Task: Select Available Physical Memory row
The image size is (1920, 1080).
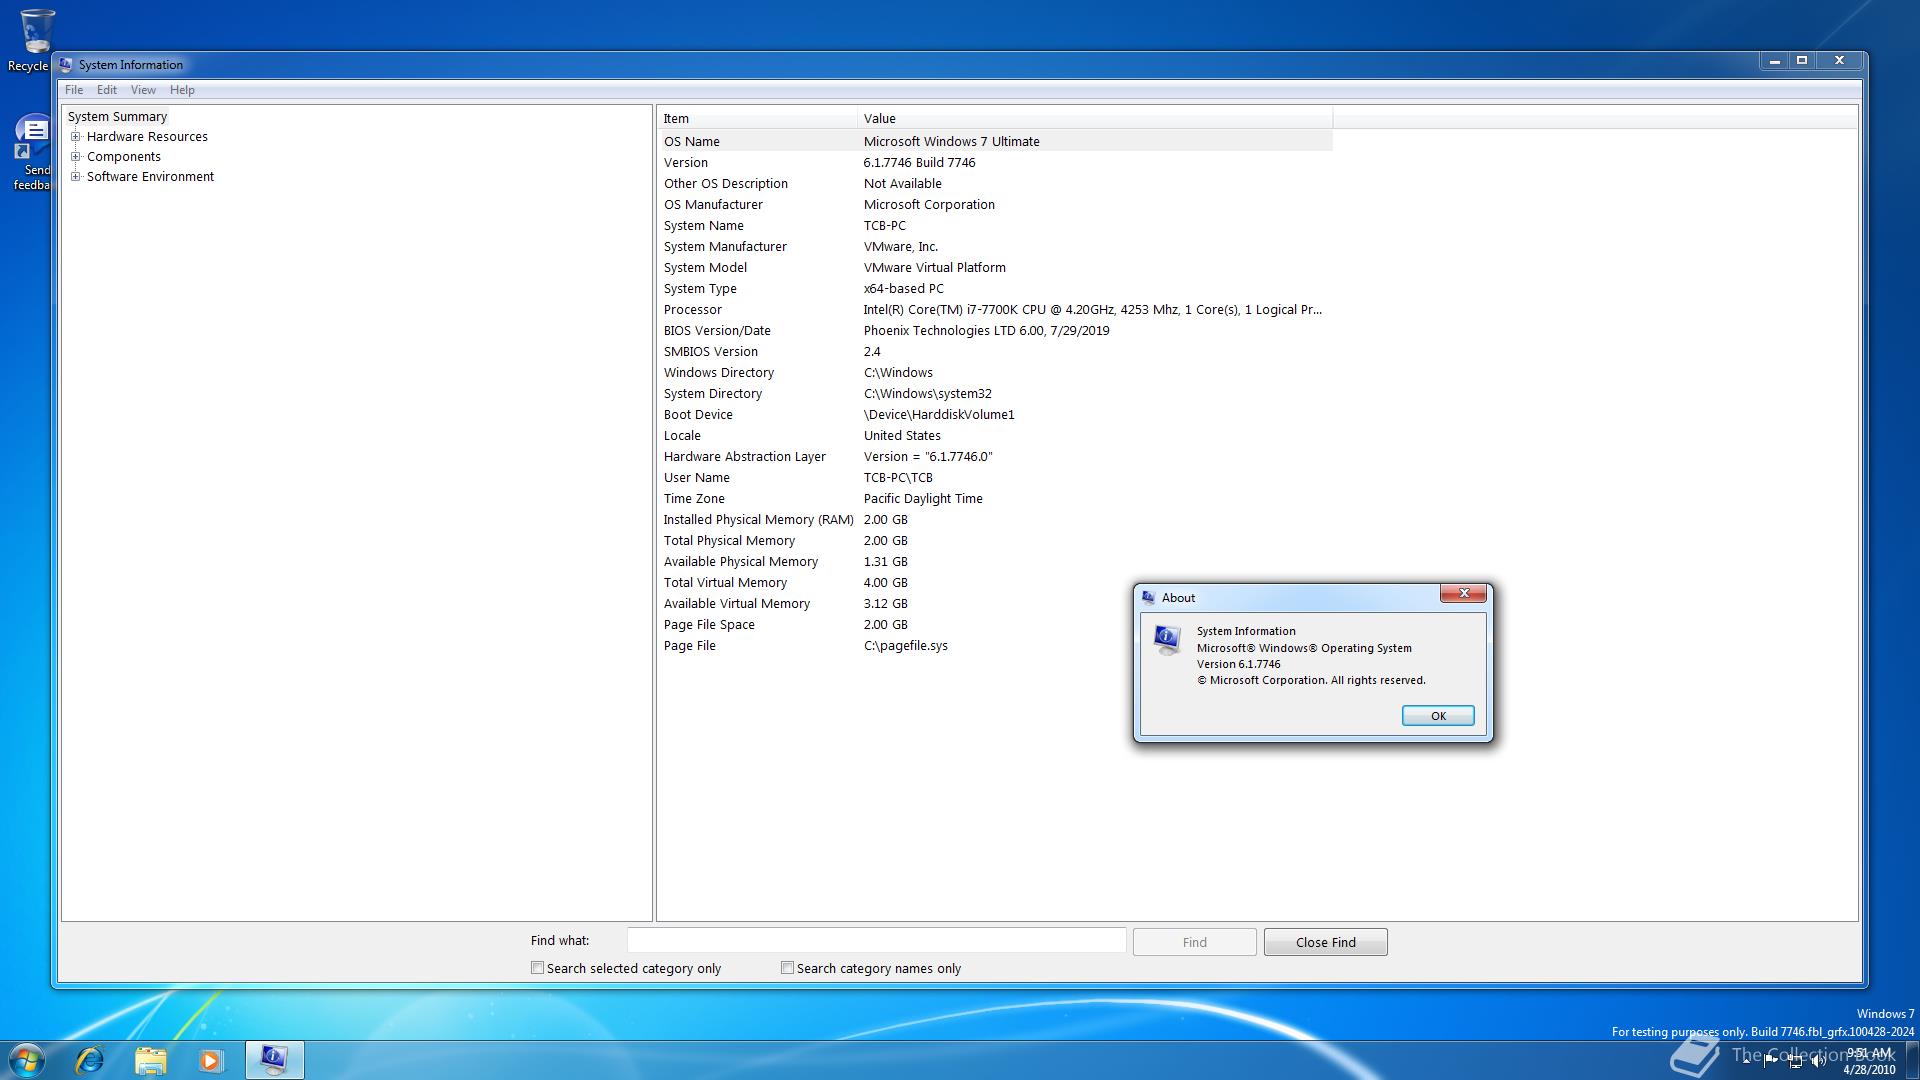Action: [996, 562]
